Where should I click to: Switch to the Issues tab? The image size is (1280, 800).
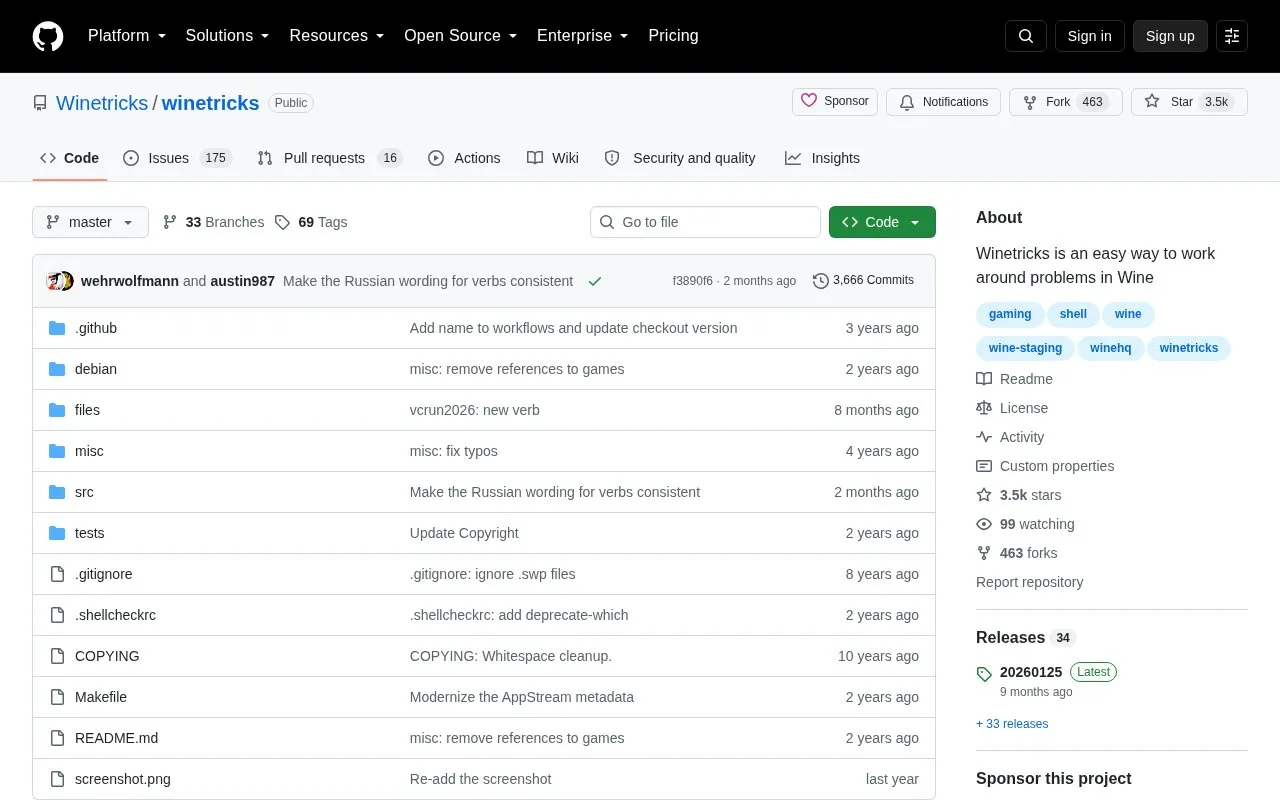pos(177,158)
